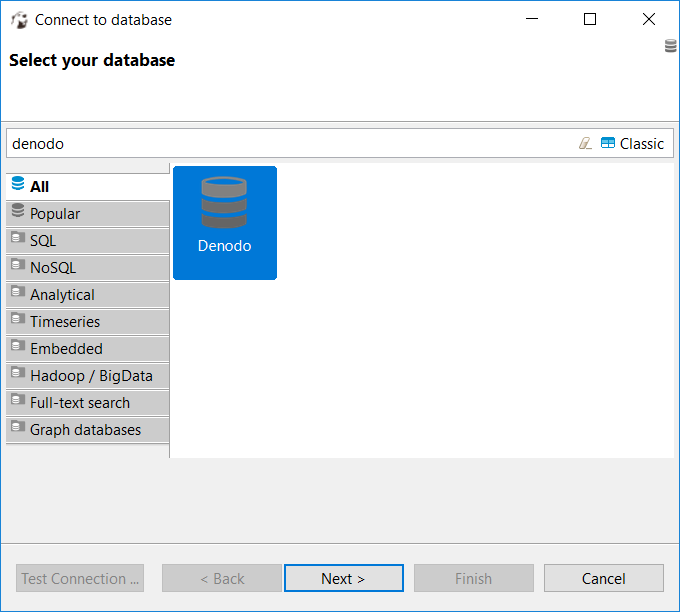Open the NoSQL category tab
Screen dimensions: 680x612
88,267
